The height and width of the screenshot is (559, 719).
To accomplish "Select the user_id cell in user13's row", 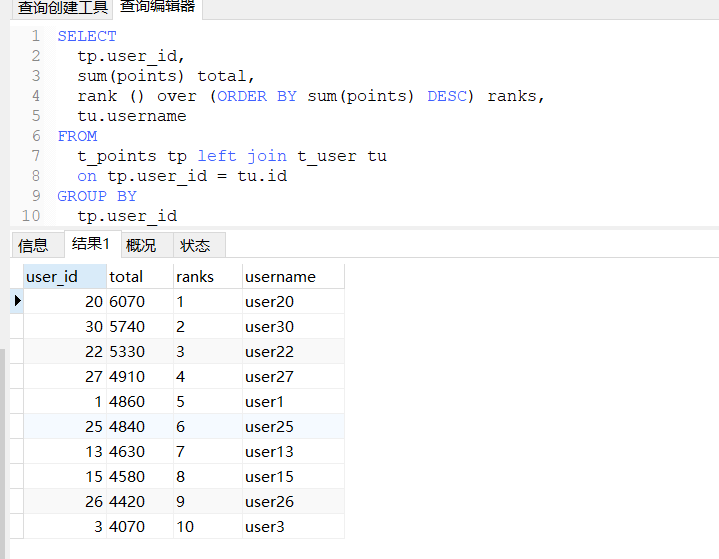I will [65, 451].
